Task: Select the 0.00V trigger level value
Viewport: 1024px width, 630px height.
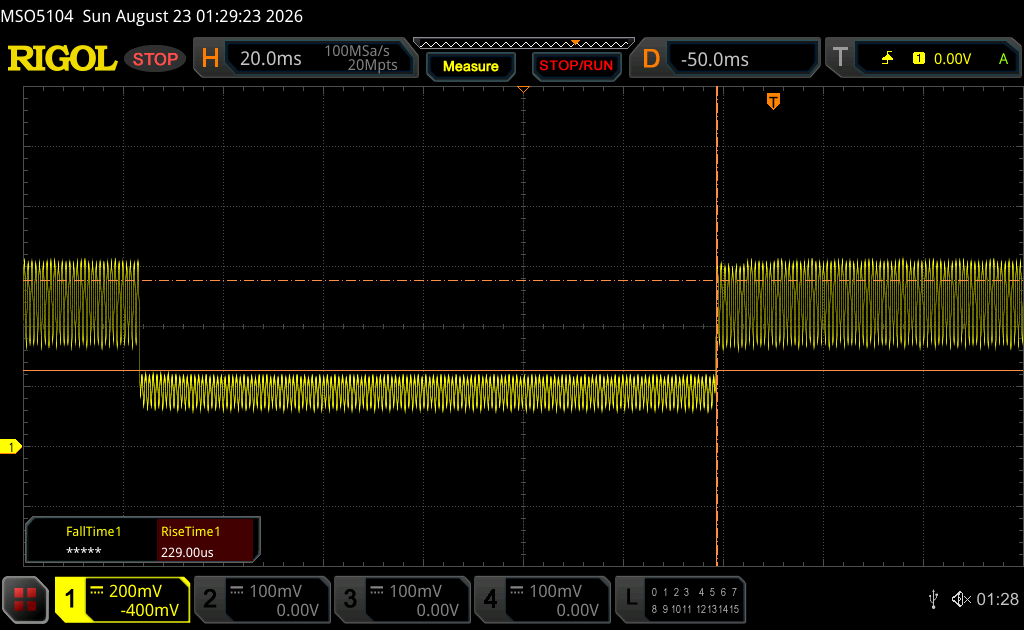Action: click(952, 59)
